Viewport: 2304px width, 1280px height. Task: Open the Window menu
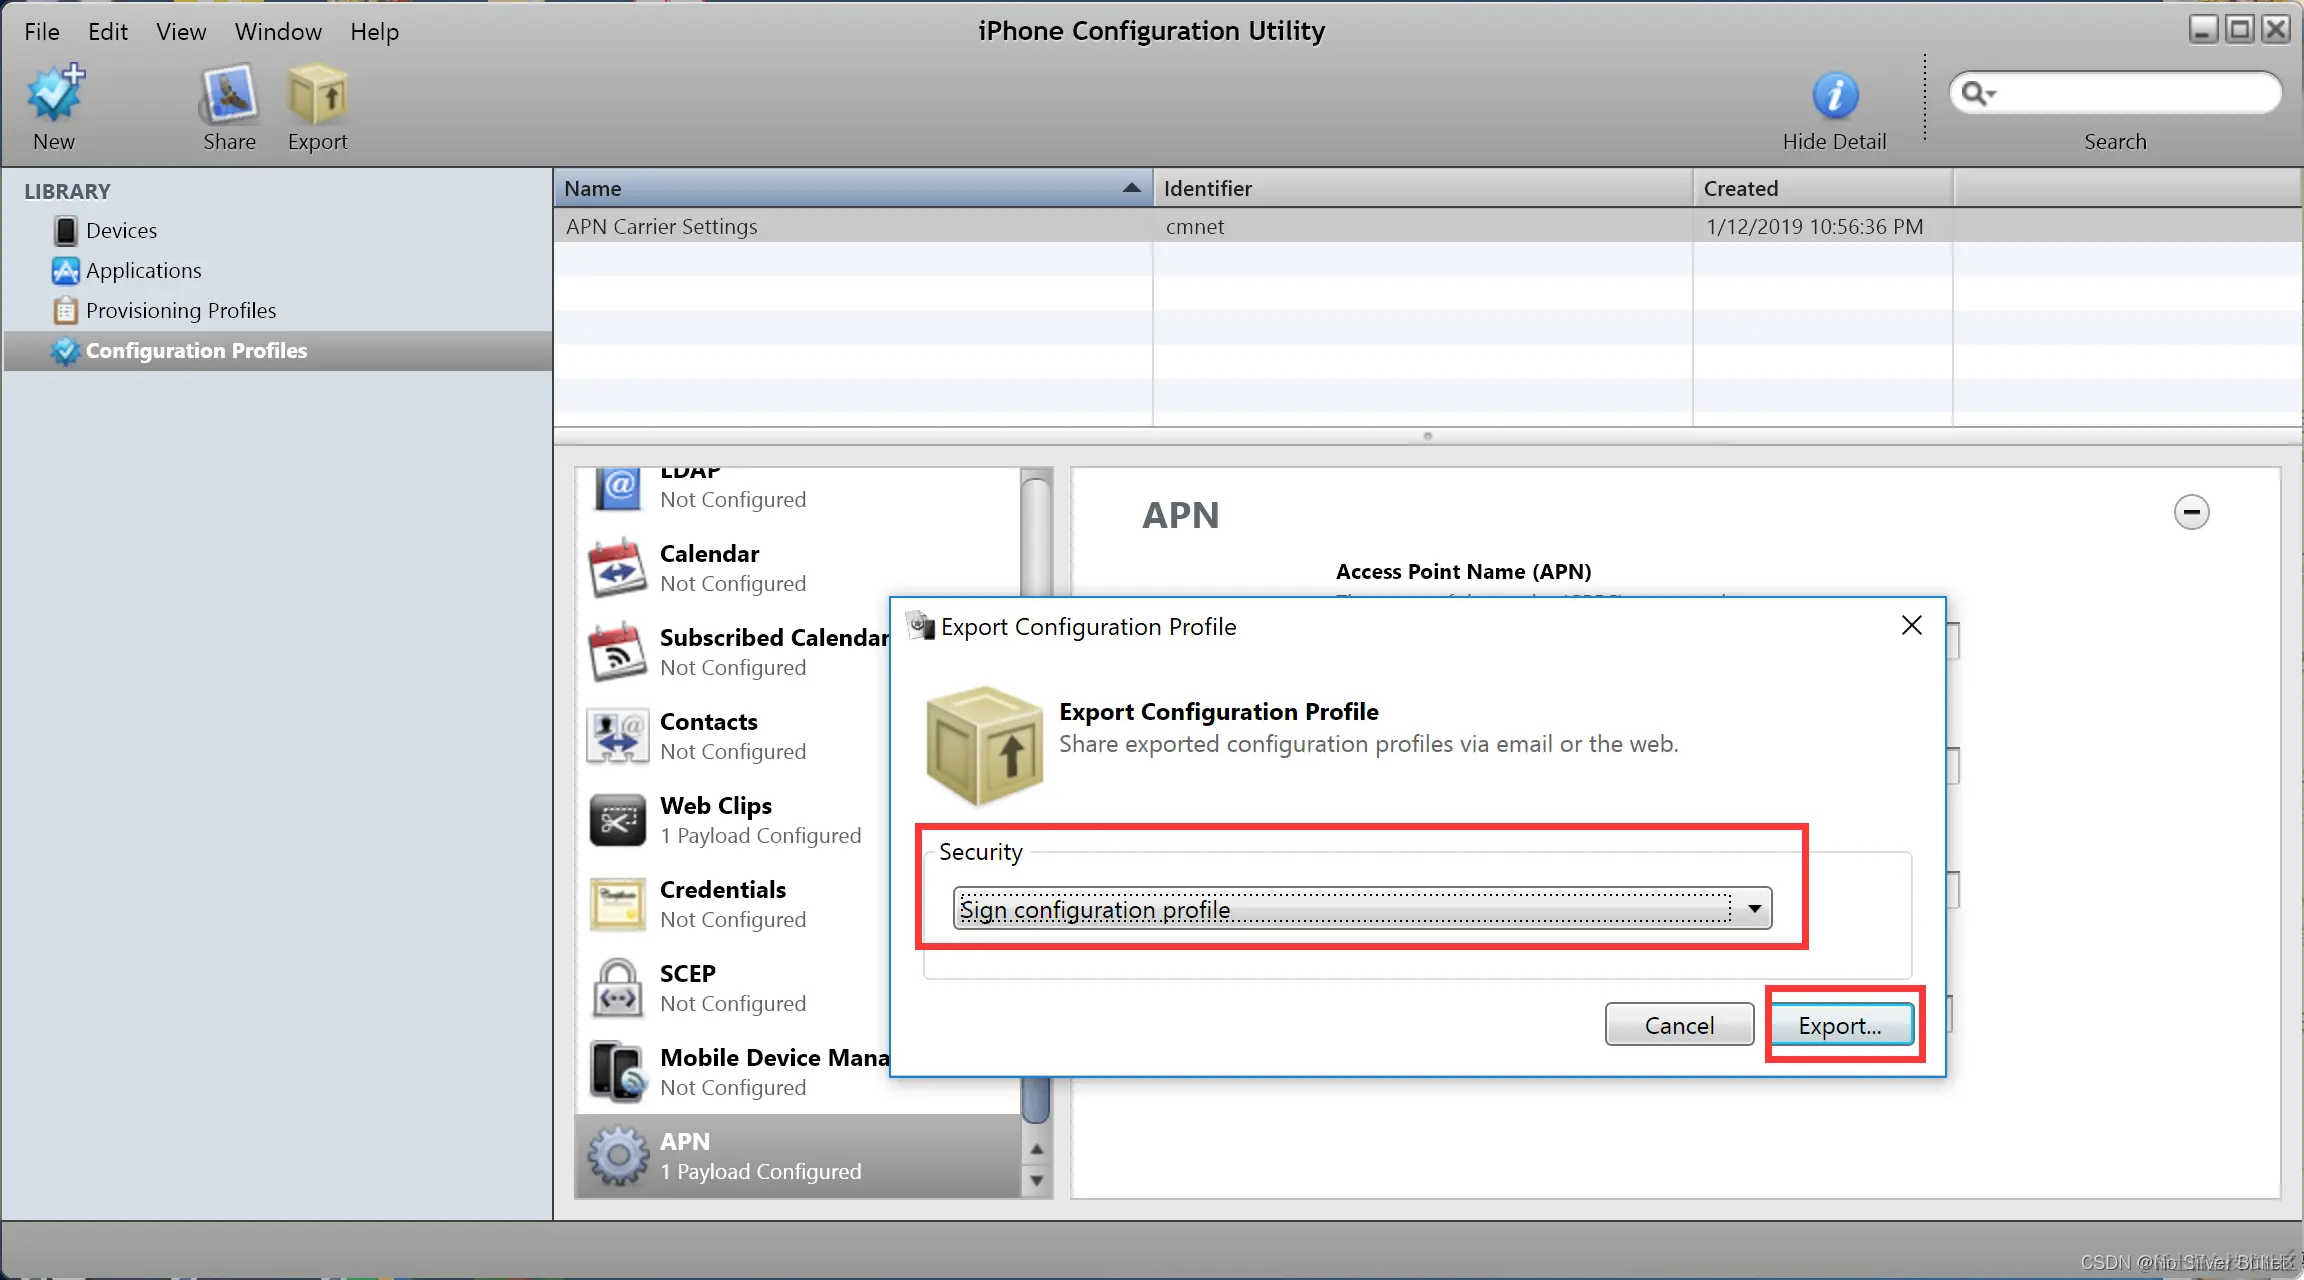[x=277, y=32]
